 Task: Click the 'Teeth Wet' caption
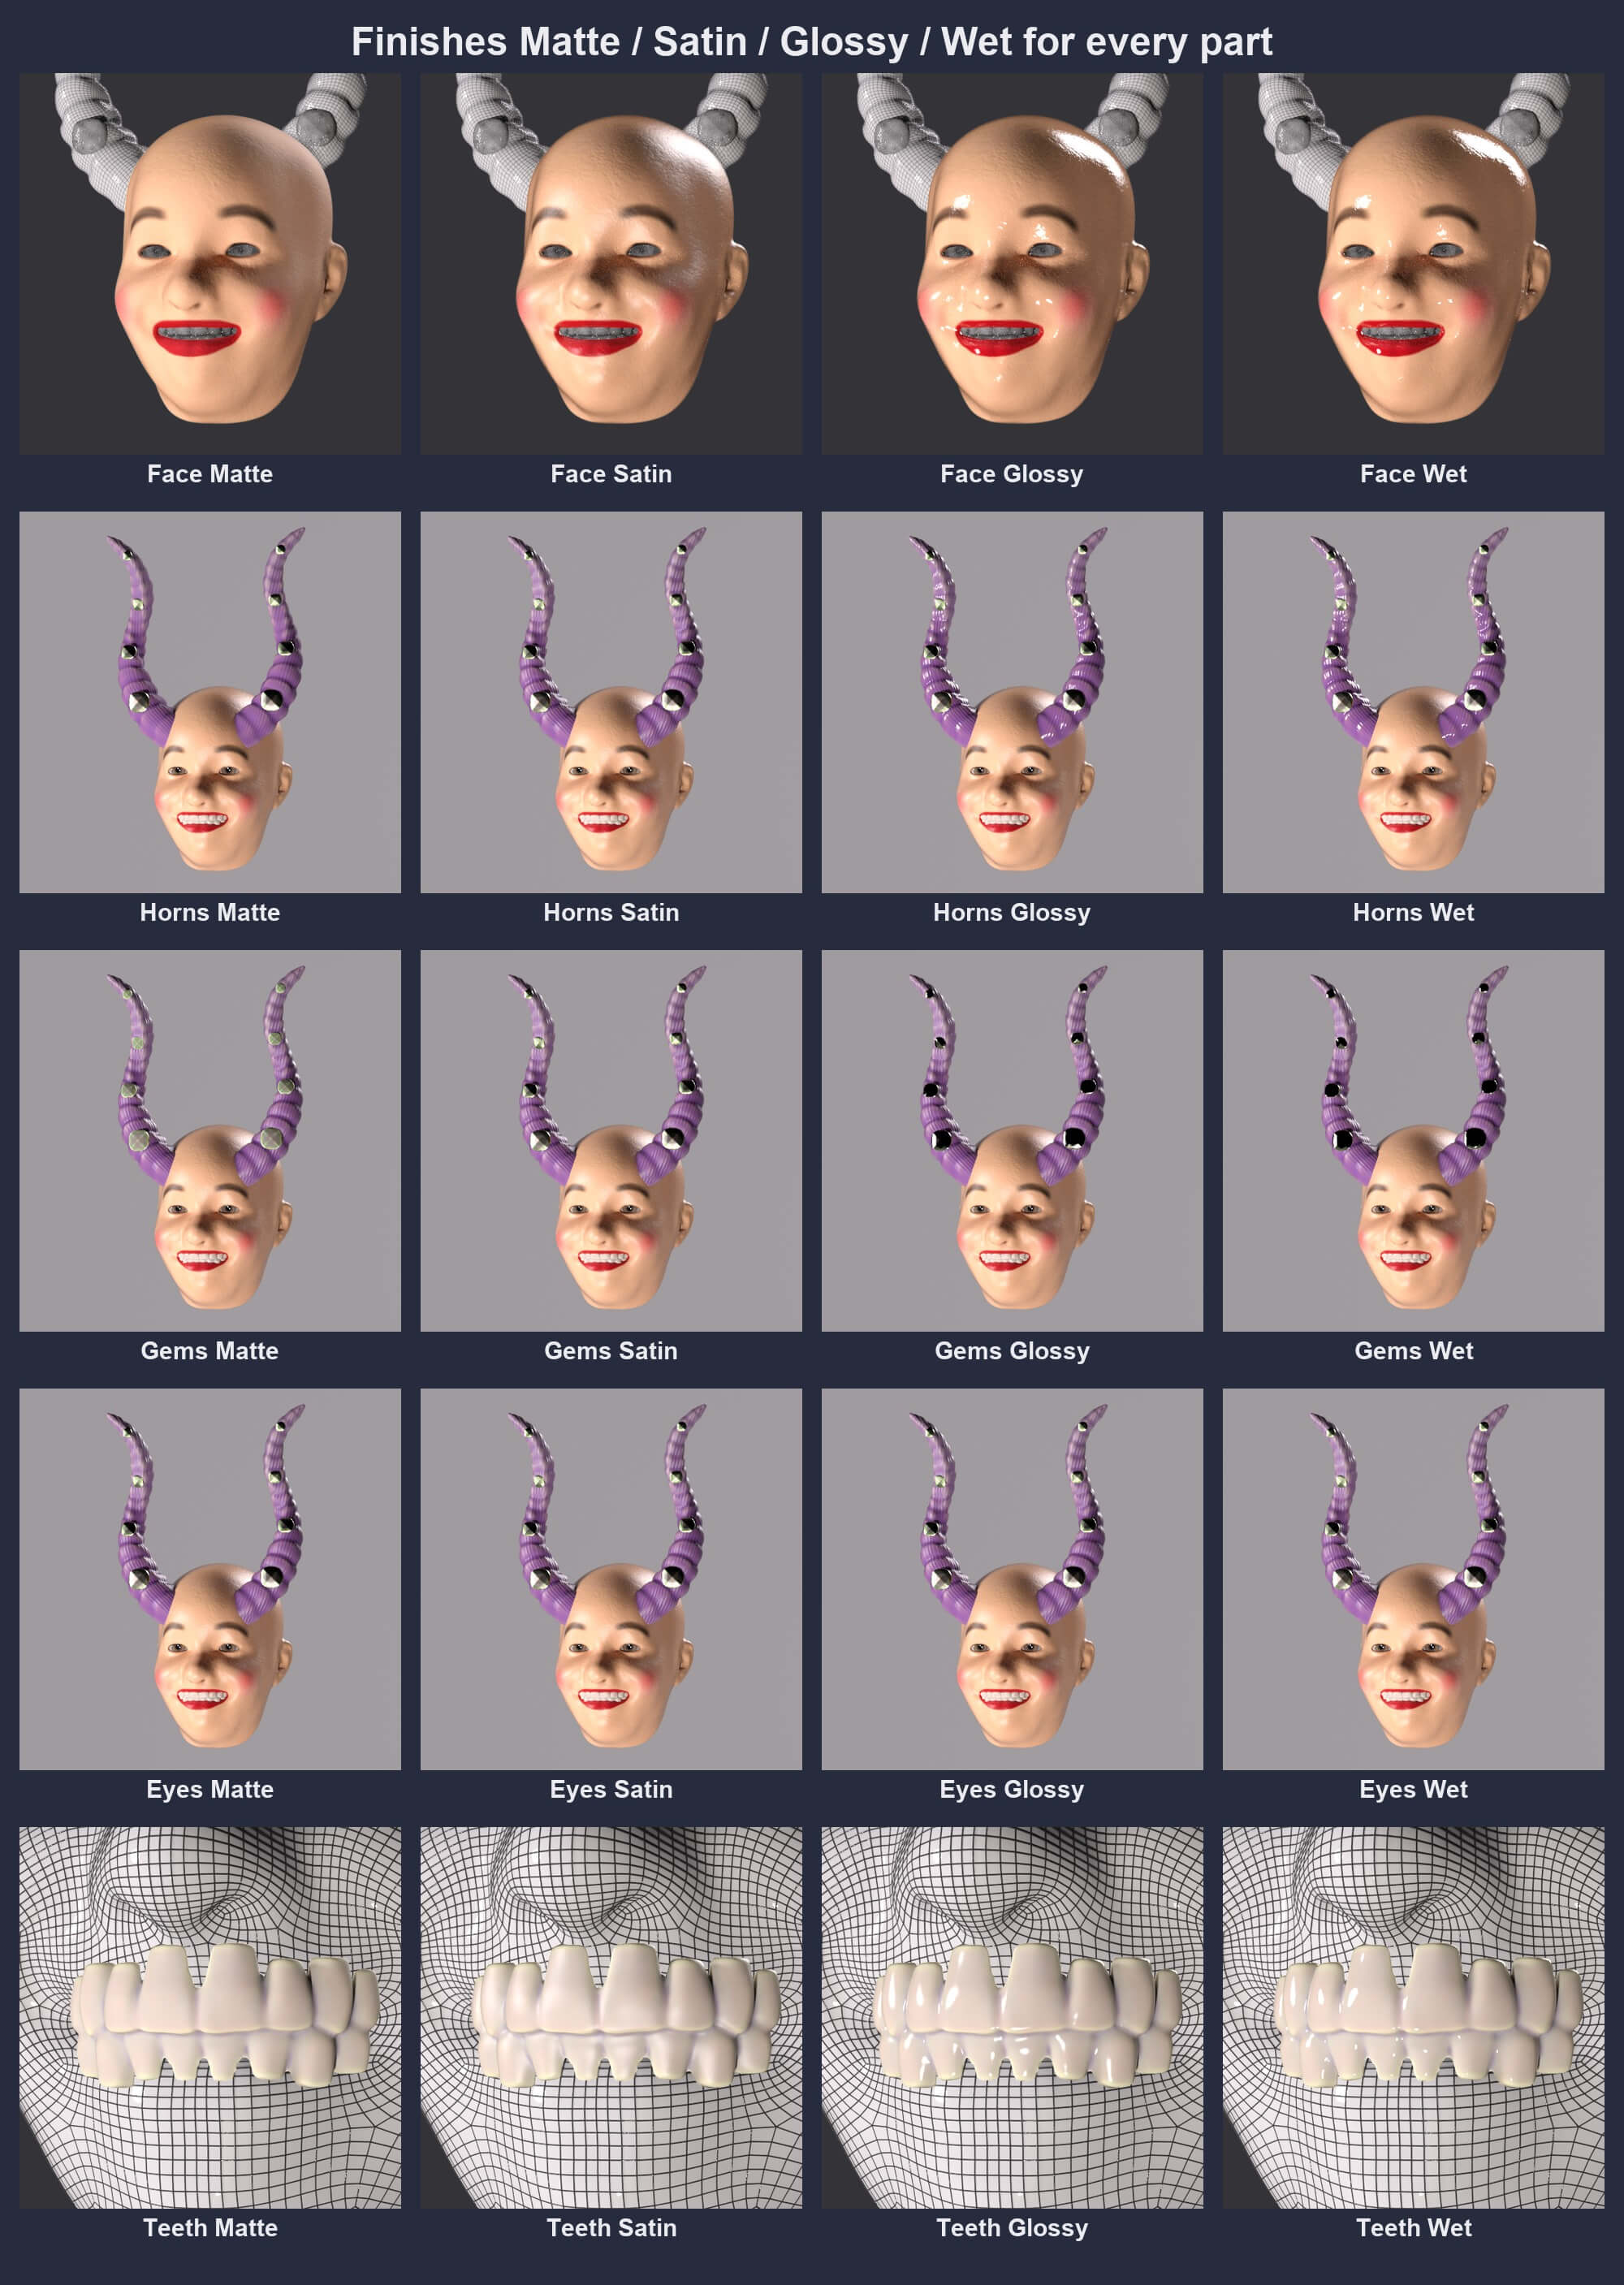pos(1413,2228)
